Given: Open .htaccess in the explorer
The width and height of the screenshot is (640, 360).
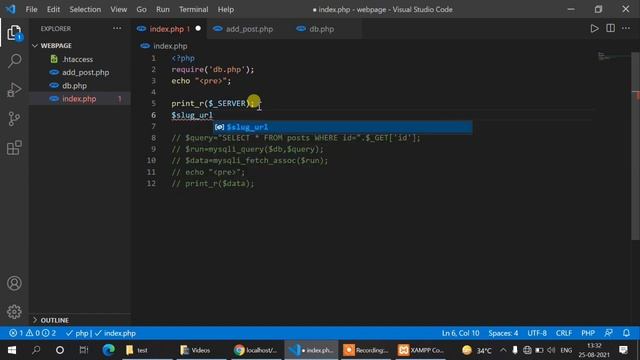Looking at the screenshot, I should (78, 59).
